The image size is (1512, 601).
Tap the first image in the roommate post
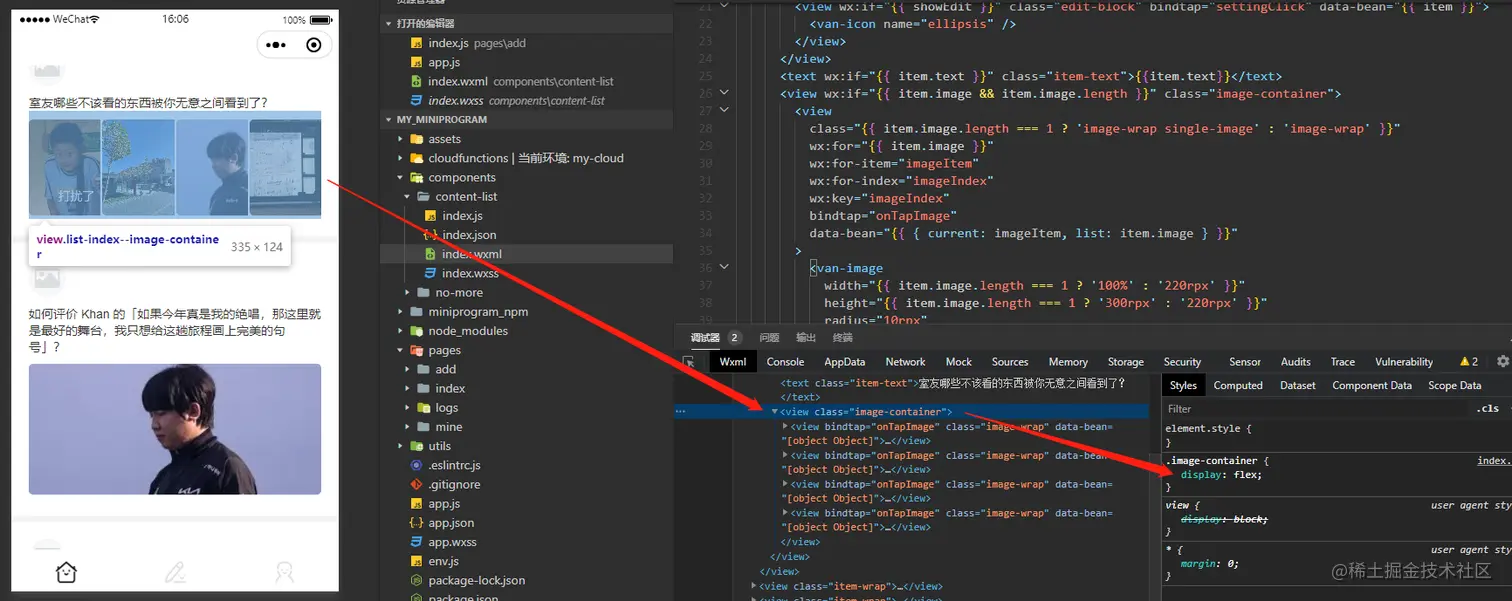65,167
